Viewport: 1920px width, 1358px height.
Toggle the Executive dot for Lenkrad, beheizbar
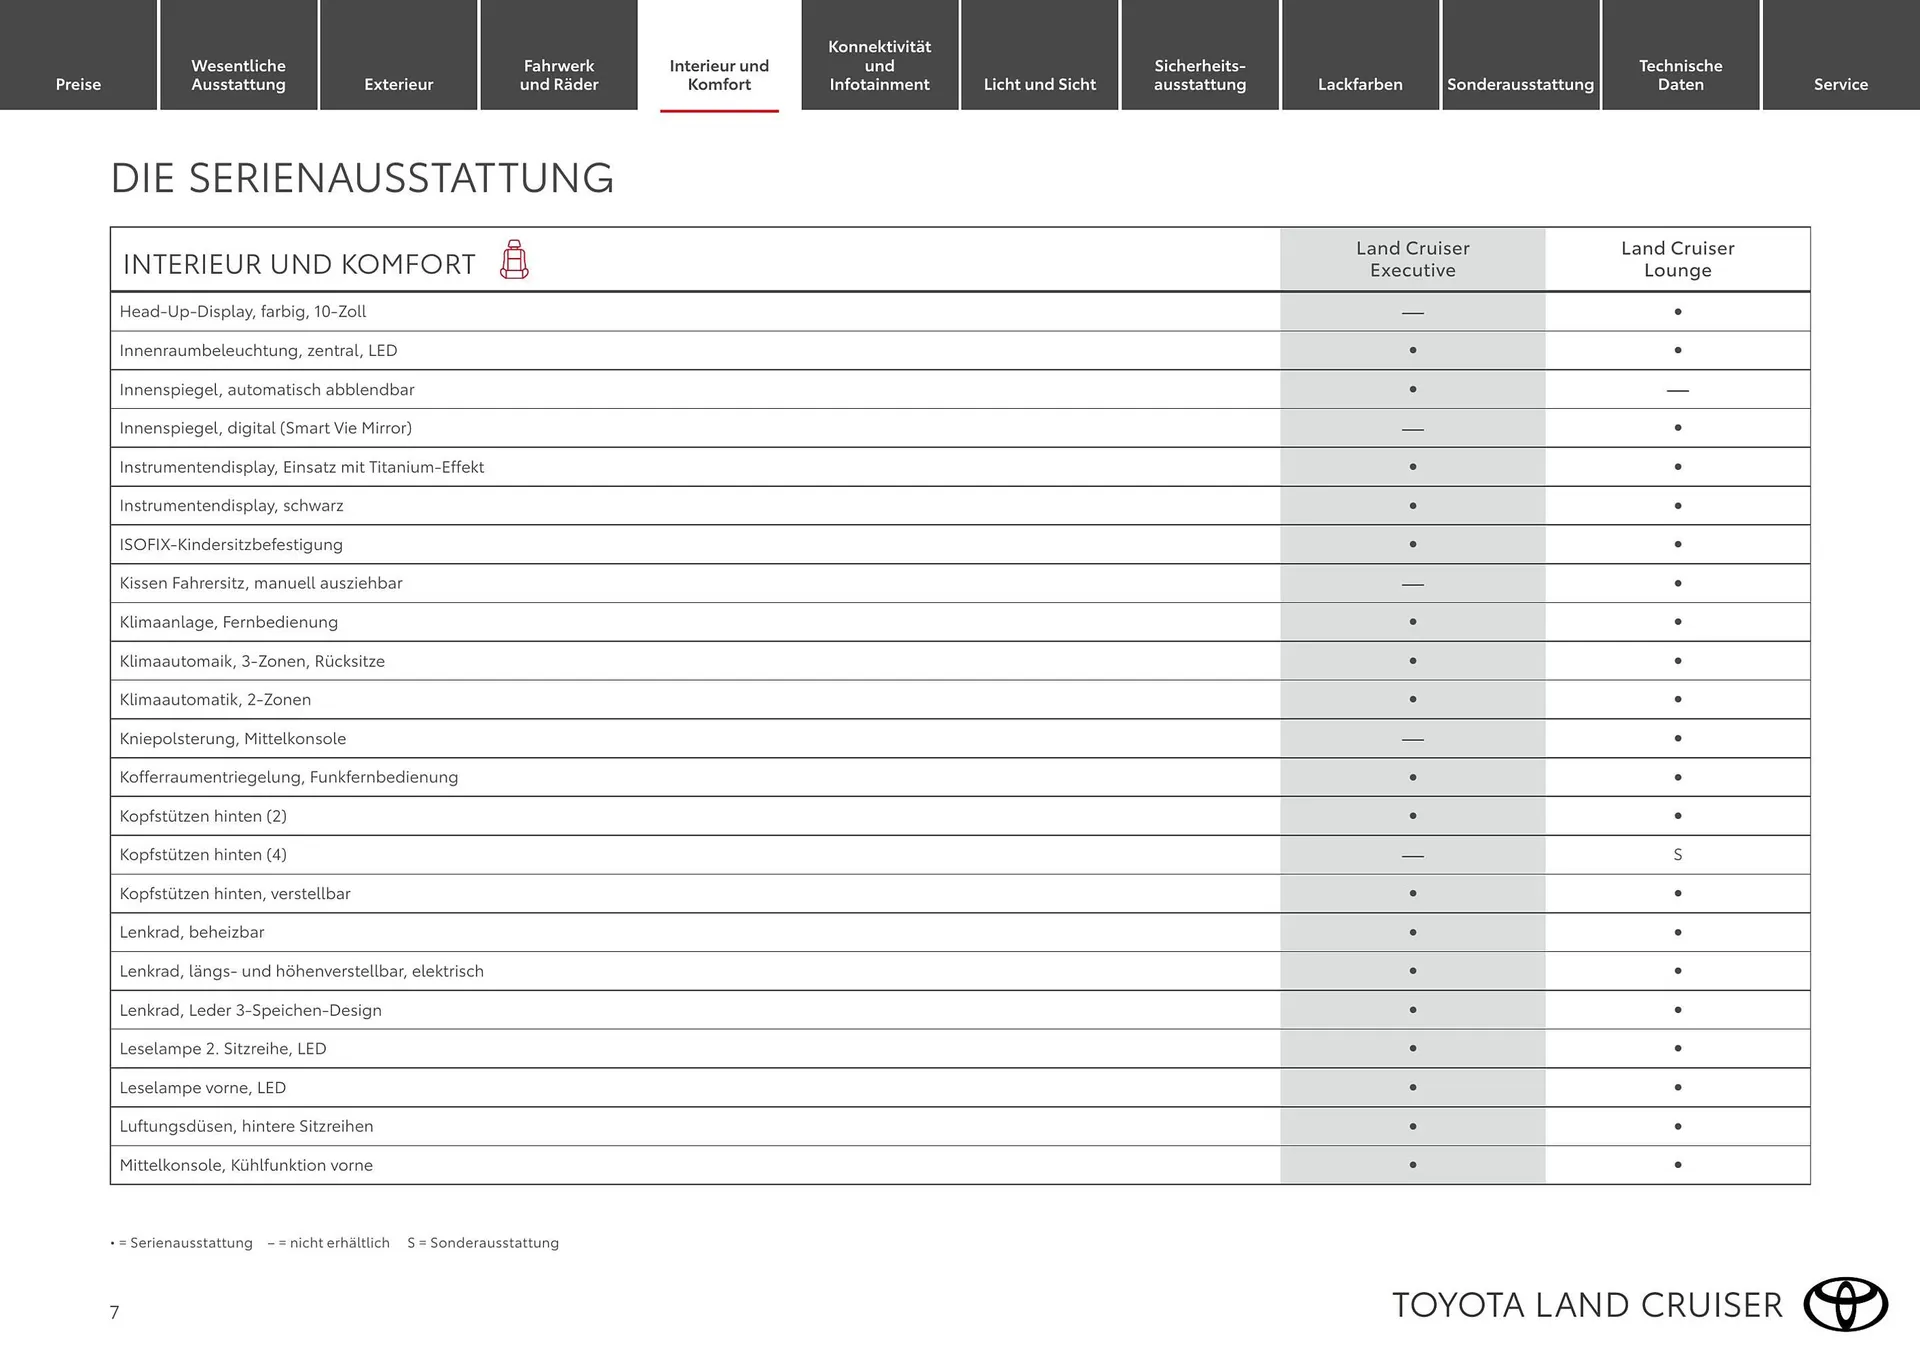1413,932
